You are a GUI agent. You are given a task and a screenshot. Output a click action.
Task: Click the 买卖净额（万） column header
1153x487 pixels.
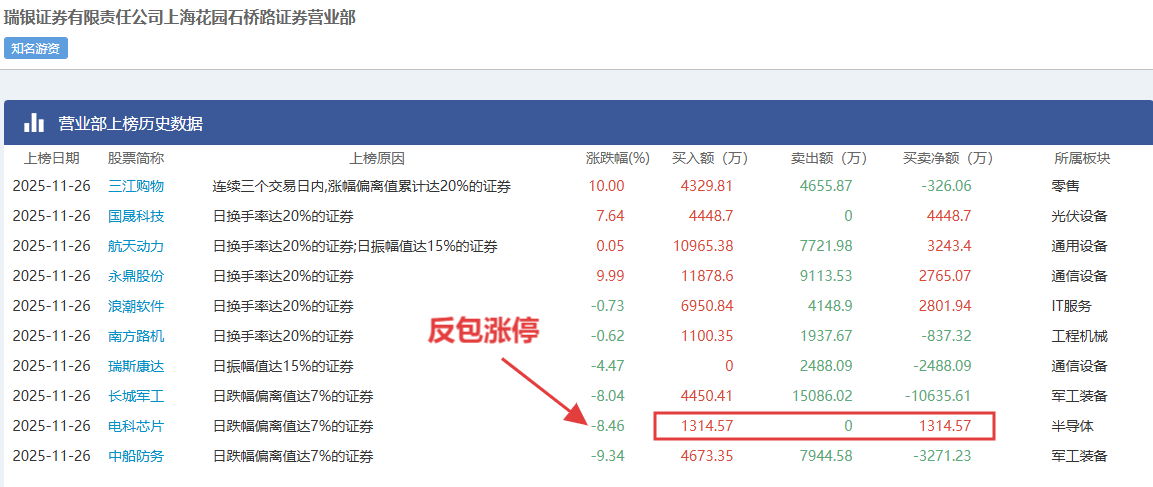[948, 157]
